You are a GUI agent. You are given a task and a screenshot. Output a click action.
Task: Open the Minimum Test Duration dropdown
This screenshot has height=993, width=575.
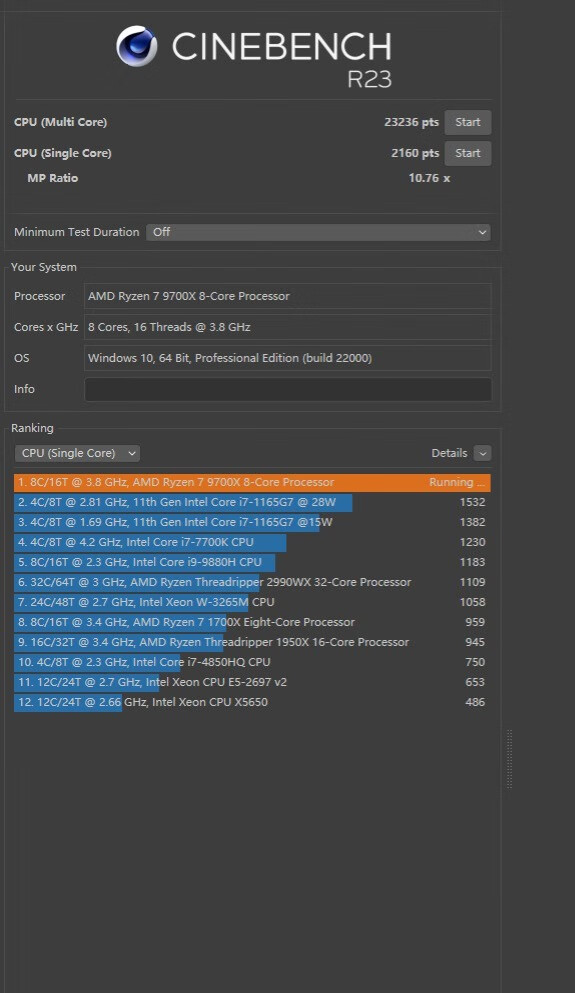[x=318, y=232]
